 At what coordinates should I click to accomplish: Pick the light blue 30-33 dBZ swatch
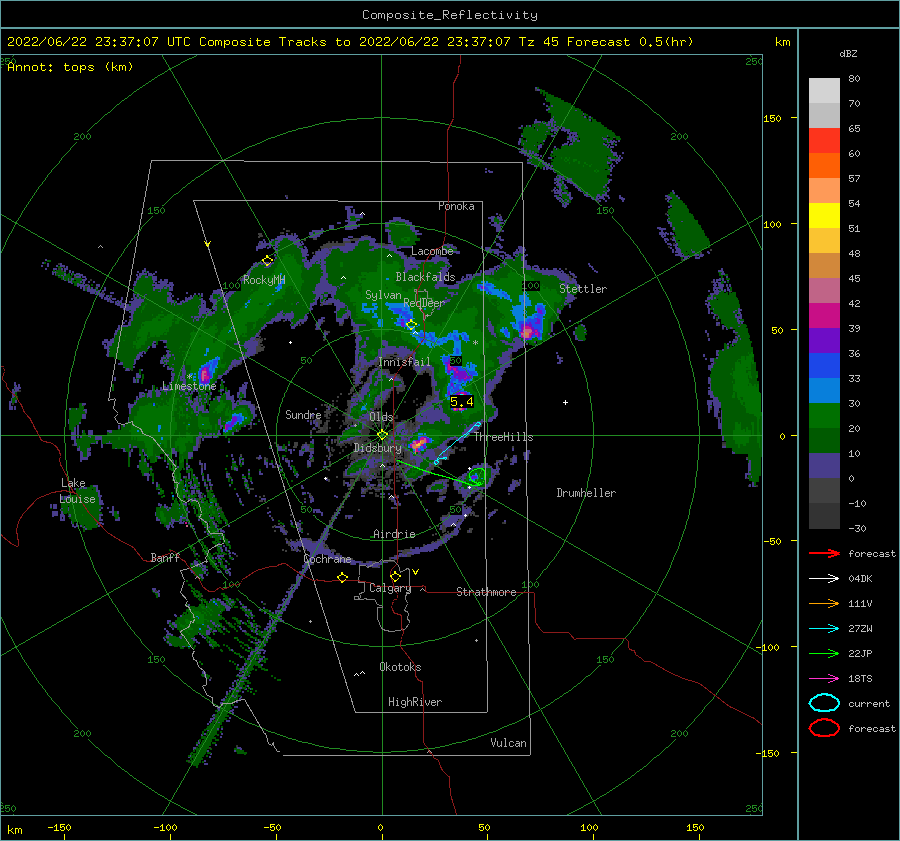[824, 390]
